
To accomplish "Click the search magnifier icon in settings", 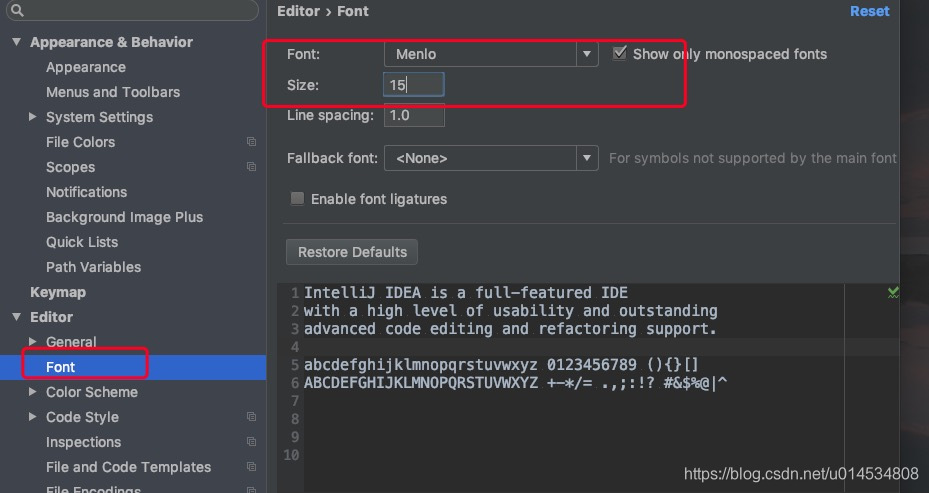I will (17, 11).
